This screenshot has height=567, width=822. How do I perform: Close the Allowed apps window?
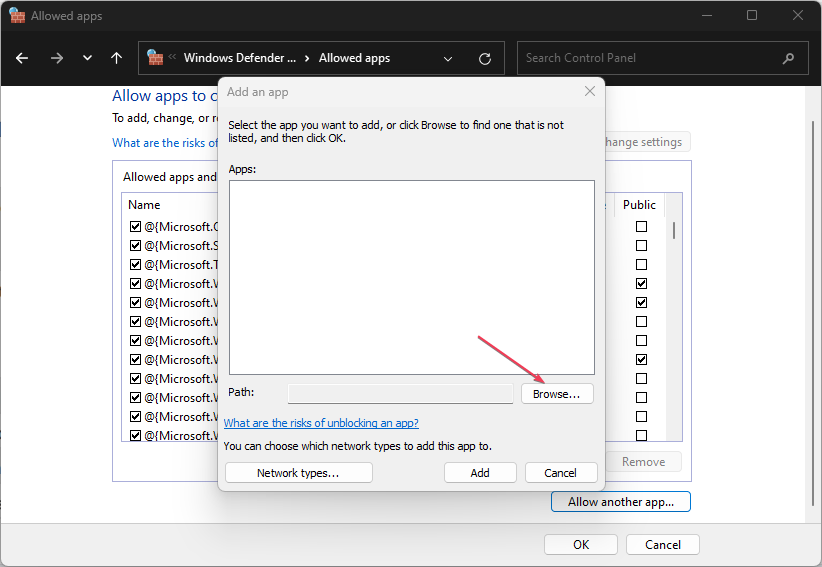click(x=797, y=15)
